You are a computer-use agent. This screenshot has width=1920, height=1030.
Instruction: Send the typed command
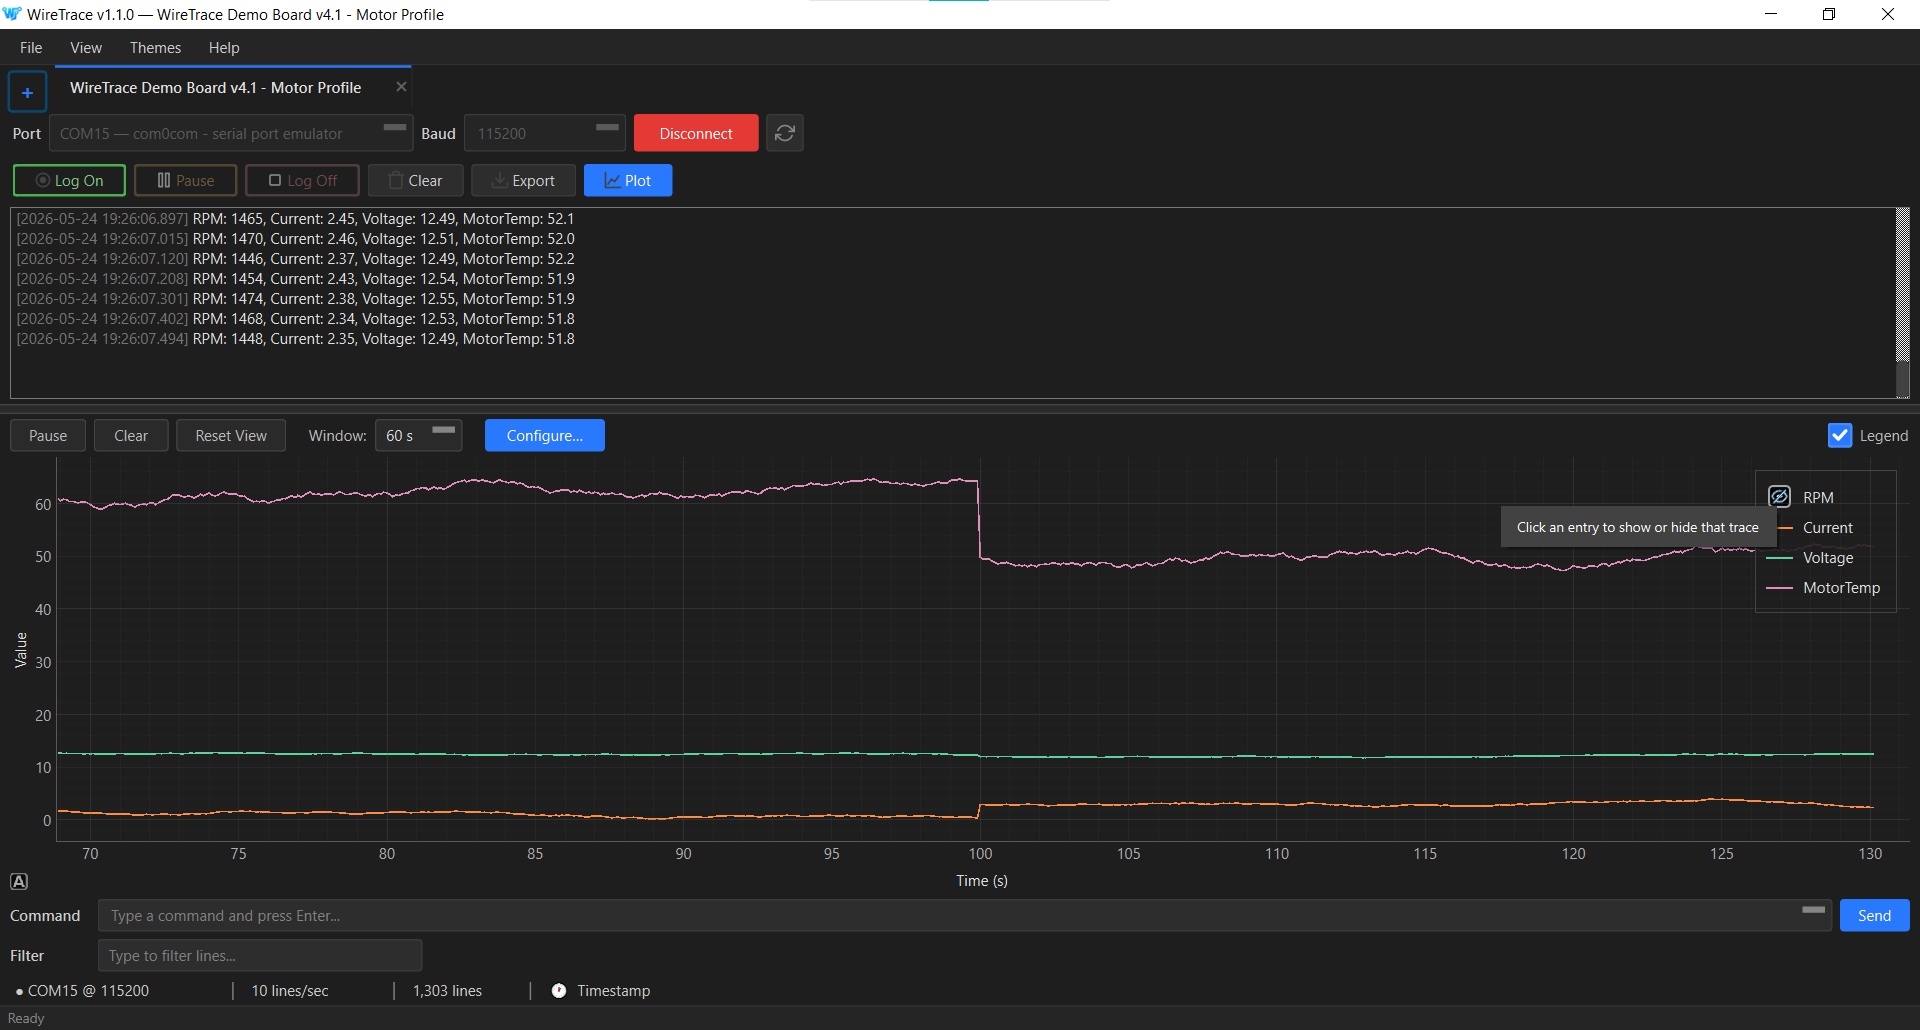[x=1875, y=916]
